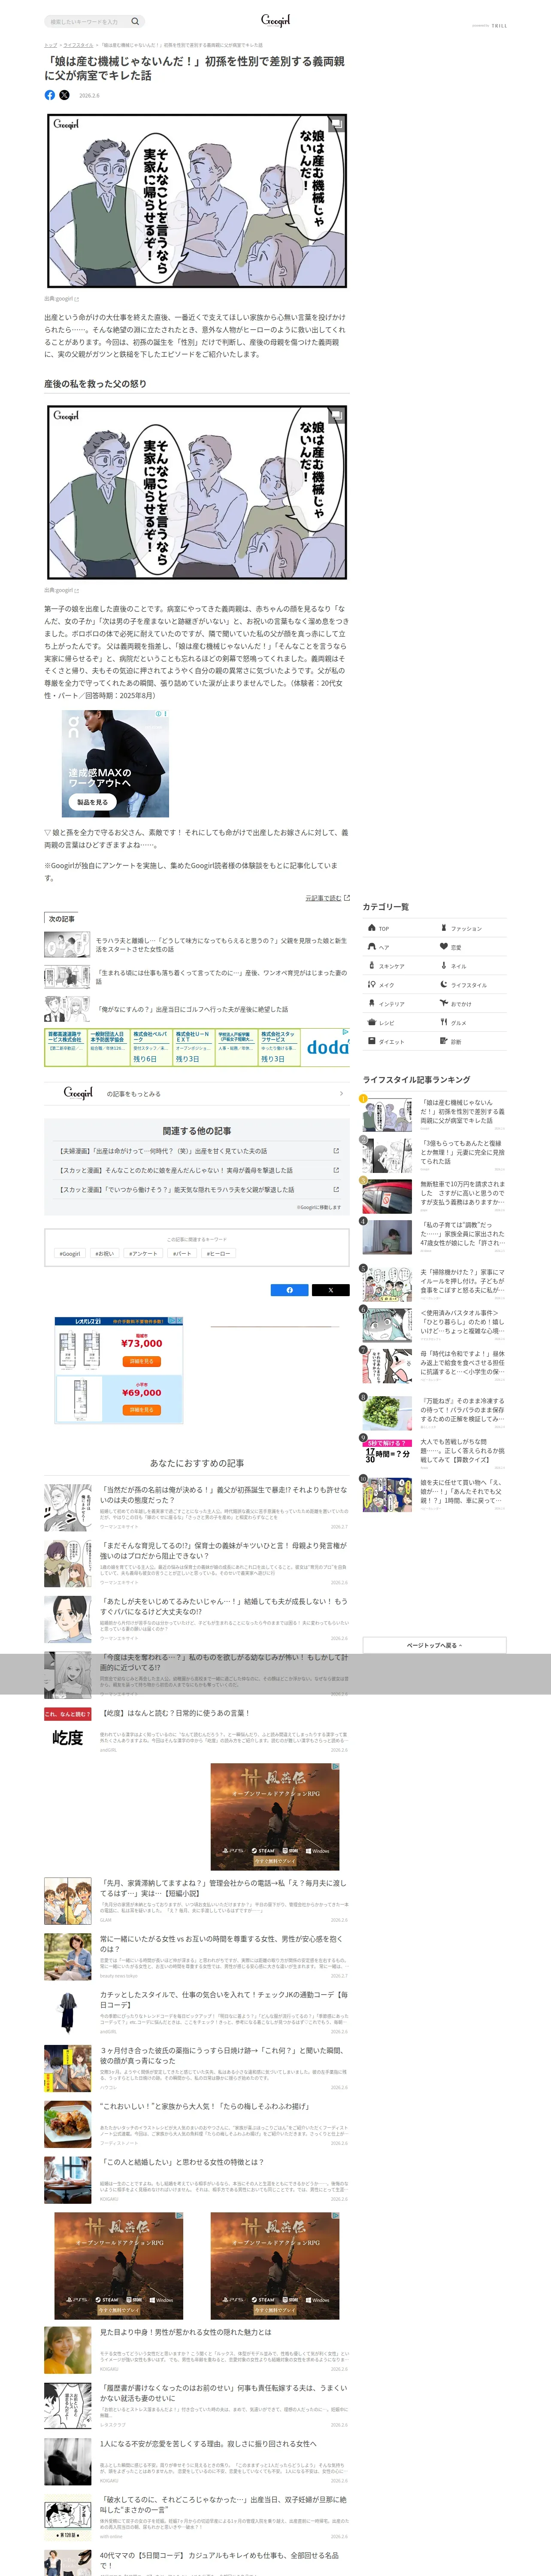Viewport: 551px width, 2576px height.
Task: Open recommended article まだそんな育児してるの
Action: [x=197, y=1564]
